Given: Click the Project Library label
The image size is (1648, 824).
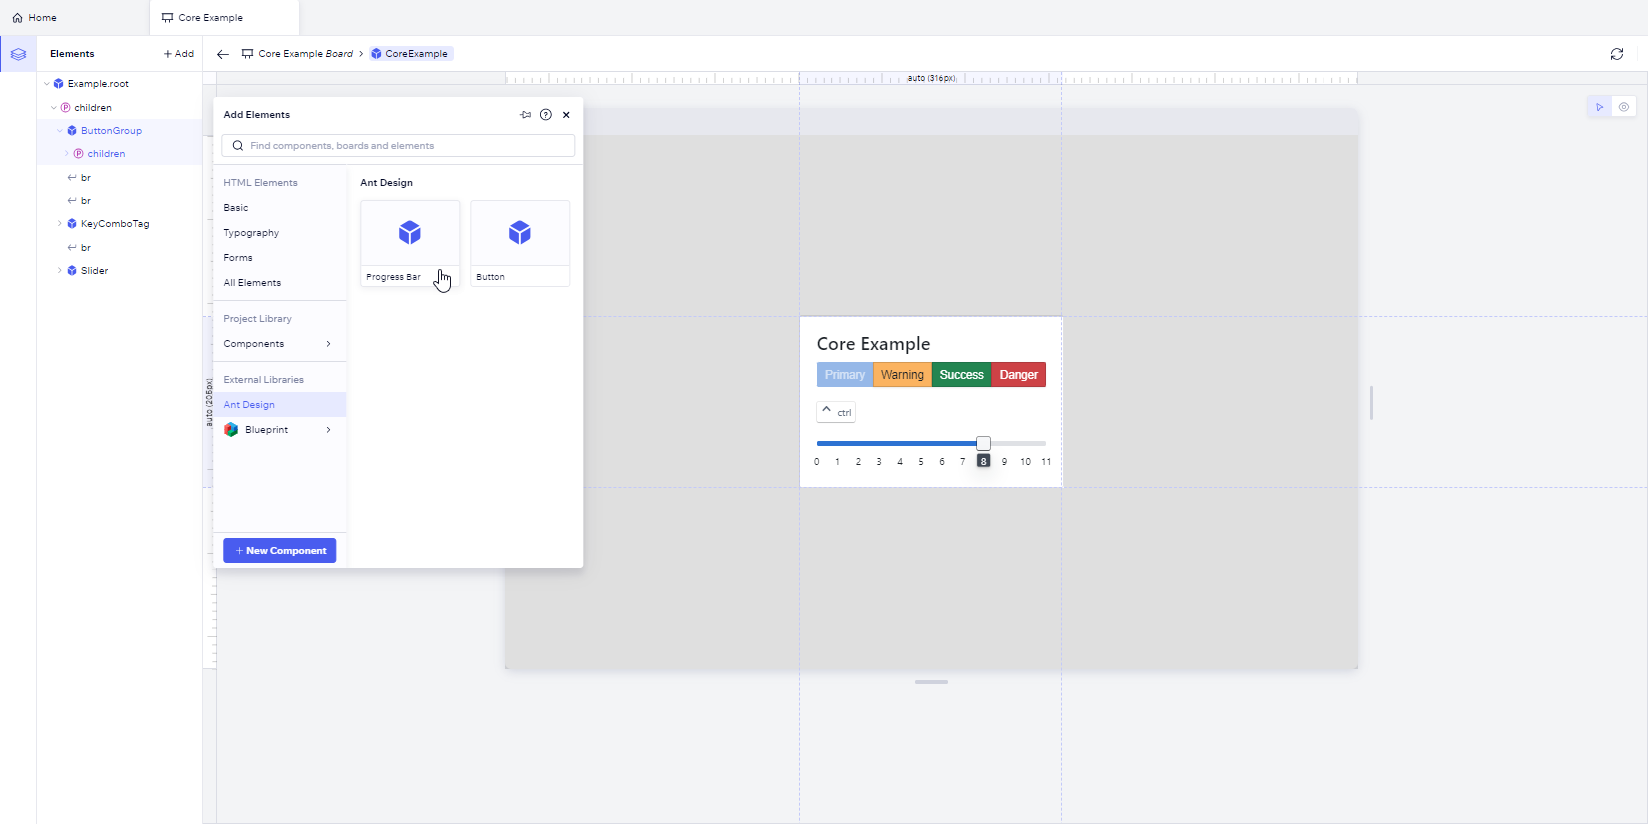Looking at the screenshot, I should tap(258, 319).
